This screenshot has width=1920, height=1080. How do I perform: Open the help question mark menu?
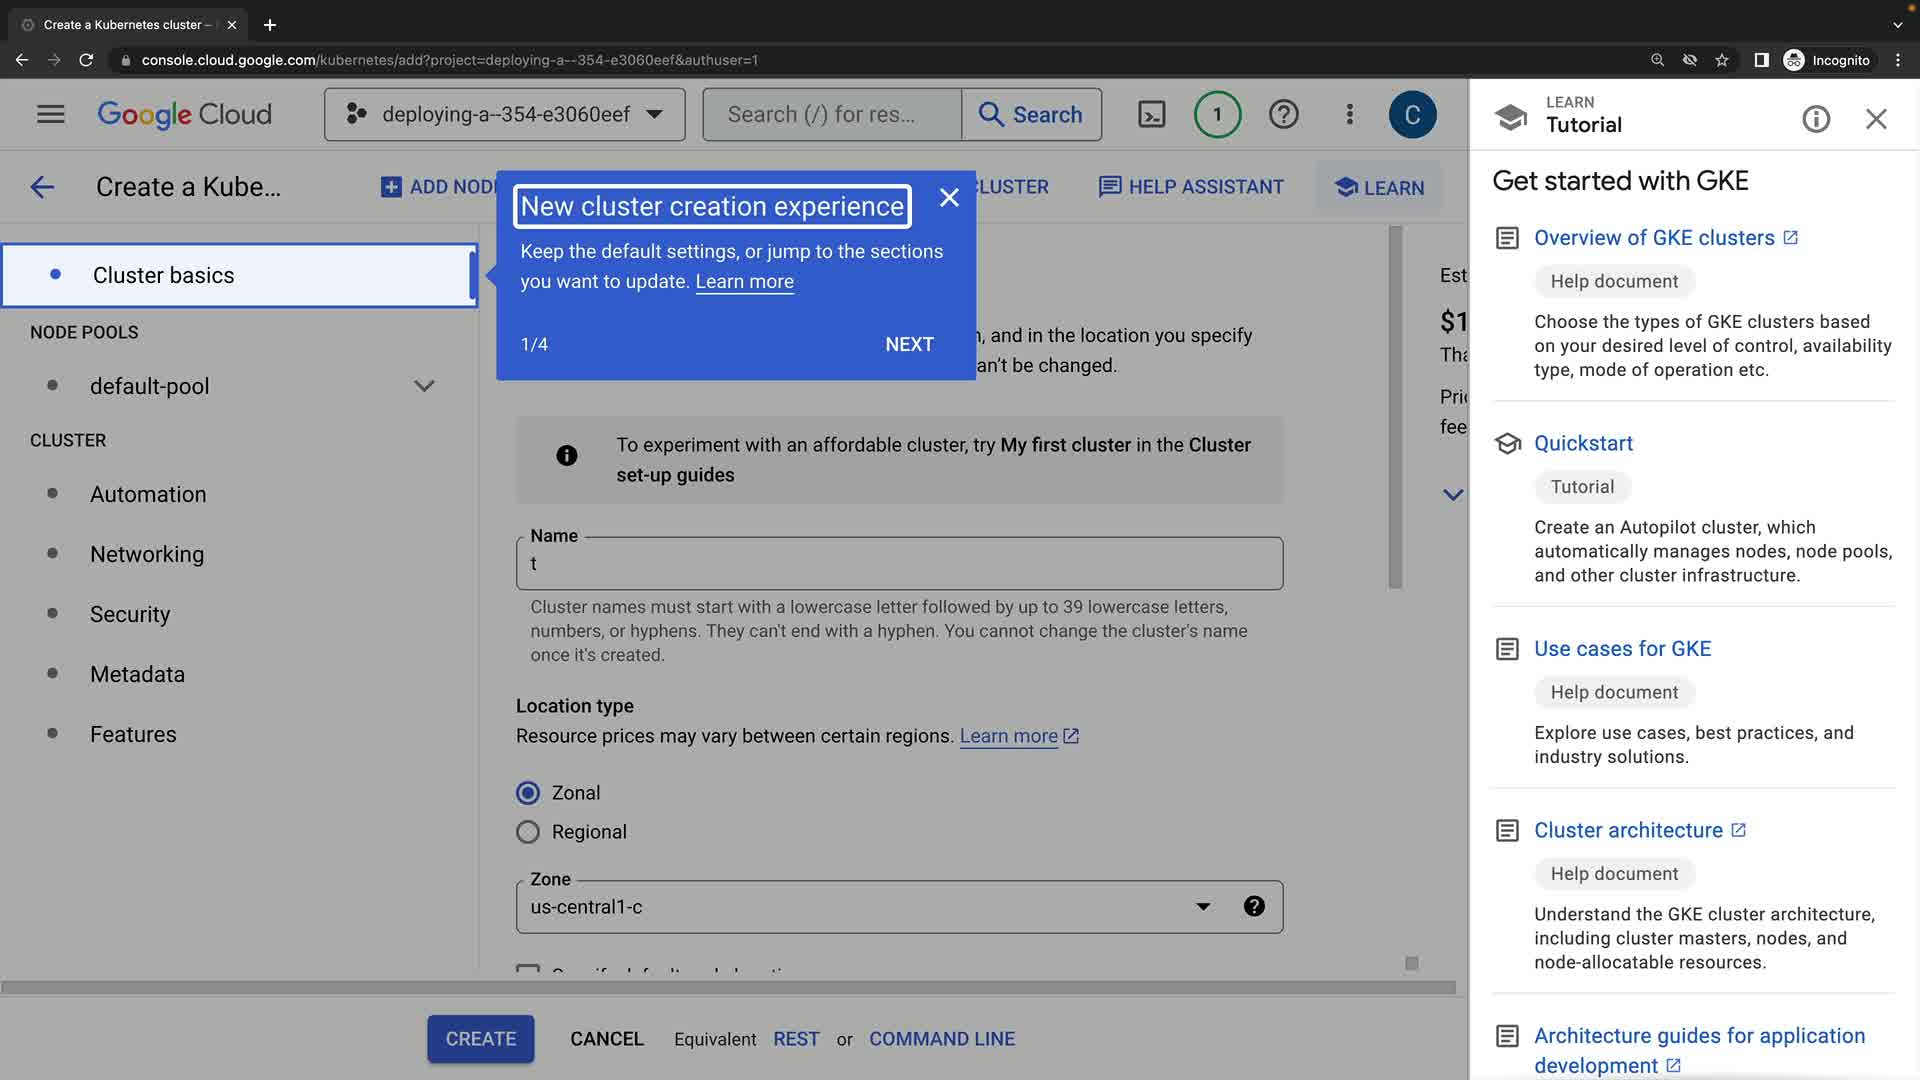coord(1283,114)
